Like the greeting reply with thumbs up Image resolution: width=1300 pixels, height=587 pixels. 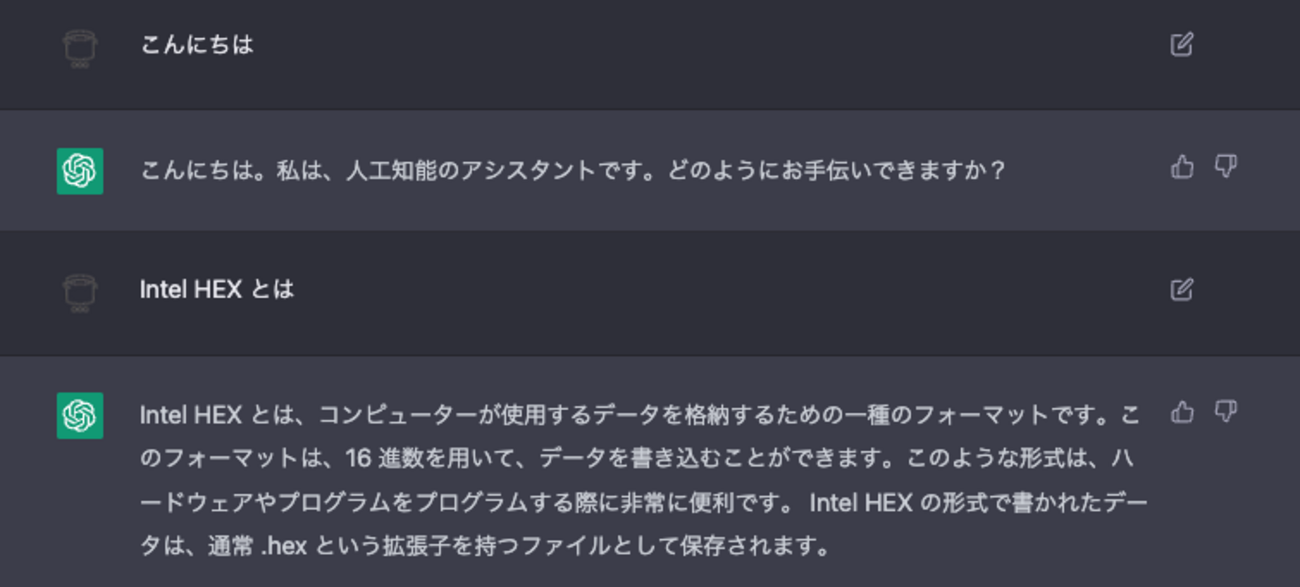(1182, 167)
